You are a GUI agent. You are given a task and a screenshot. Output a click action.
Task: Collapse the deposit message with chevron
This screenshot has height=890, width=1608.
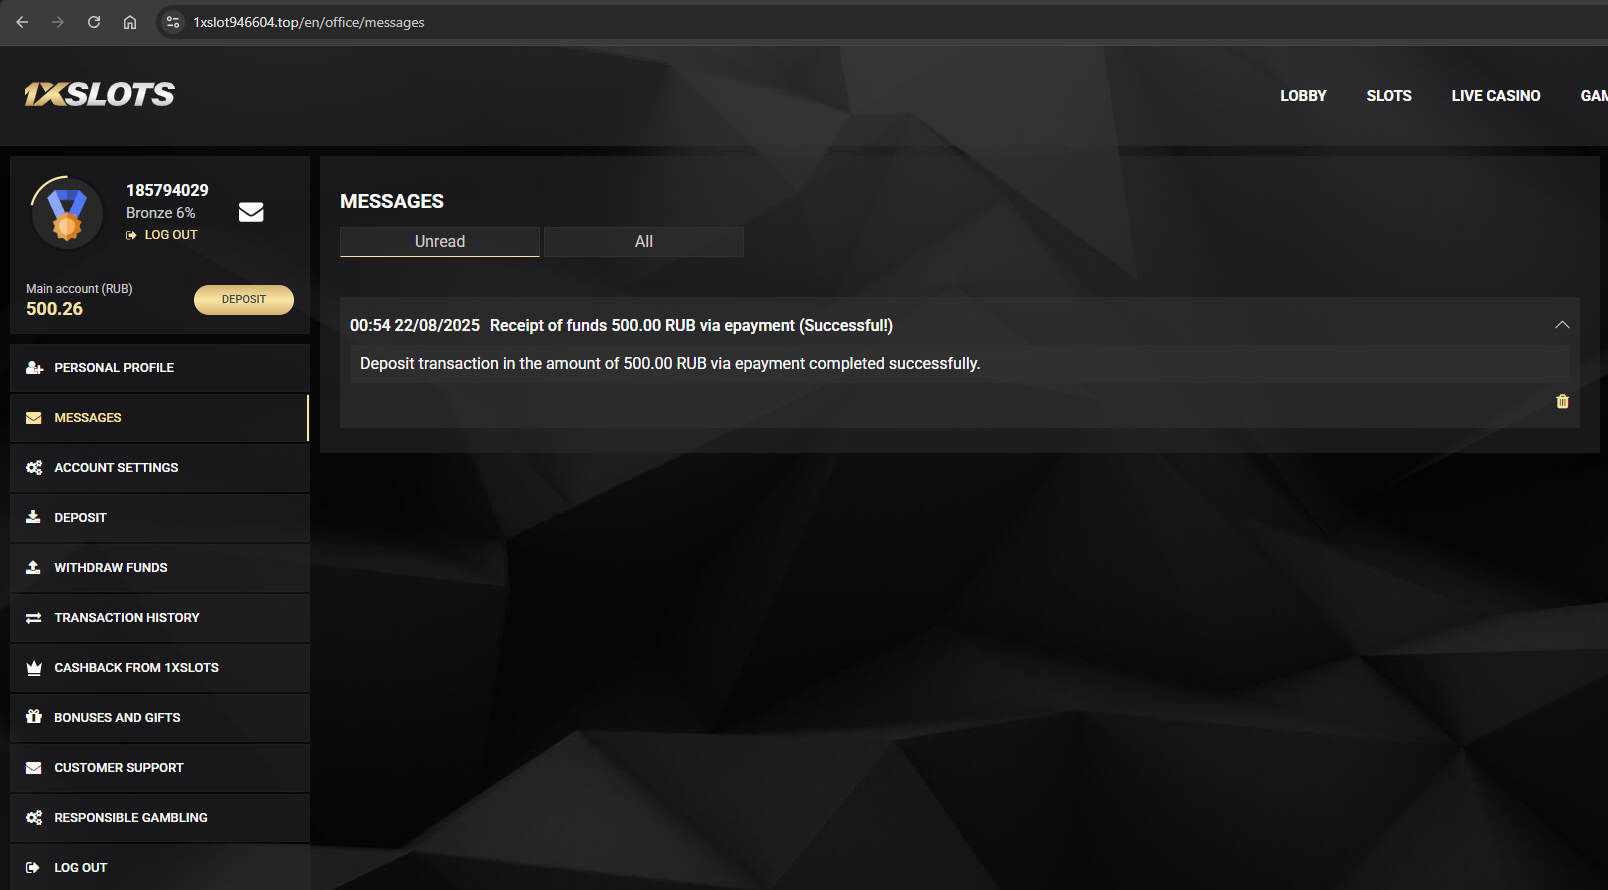1562,325
